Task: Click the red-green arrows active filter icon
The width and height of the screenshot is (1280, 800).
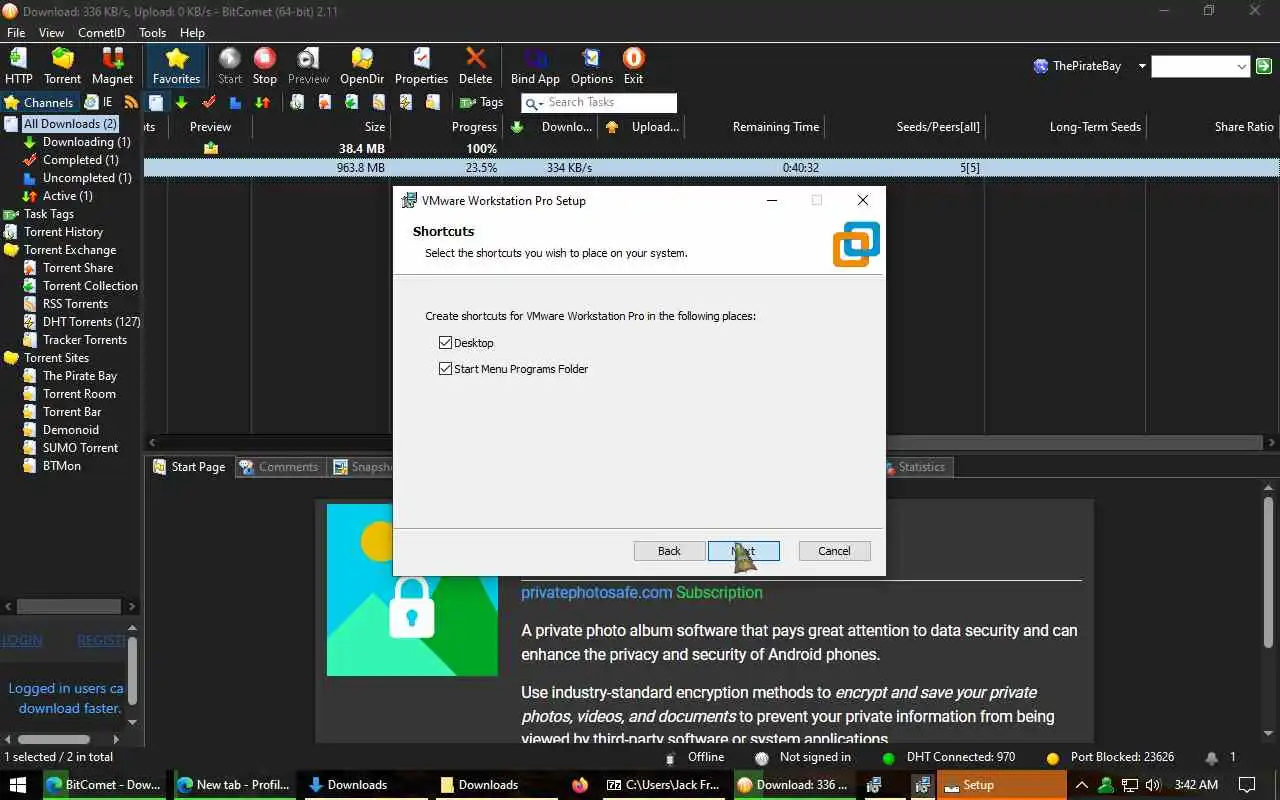Action: click(262, 102)
